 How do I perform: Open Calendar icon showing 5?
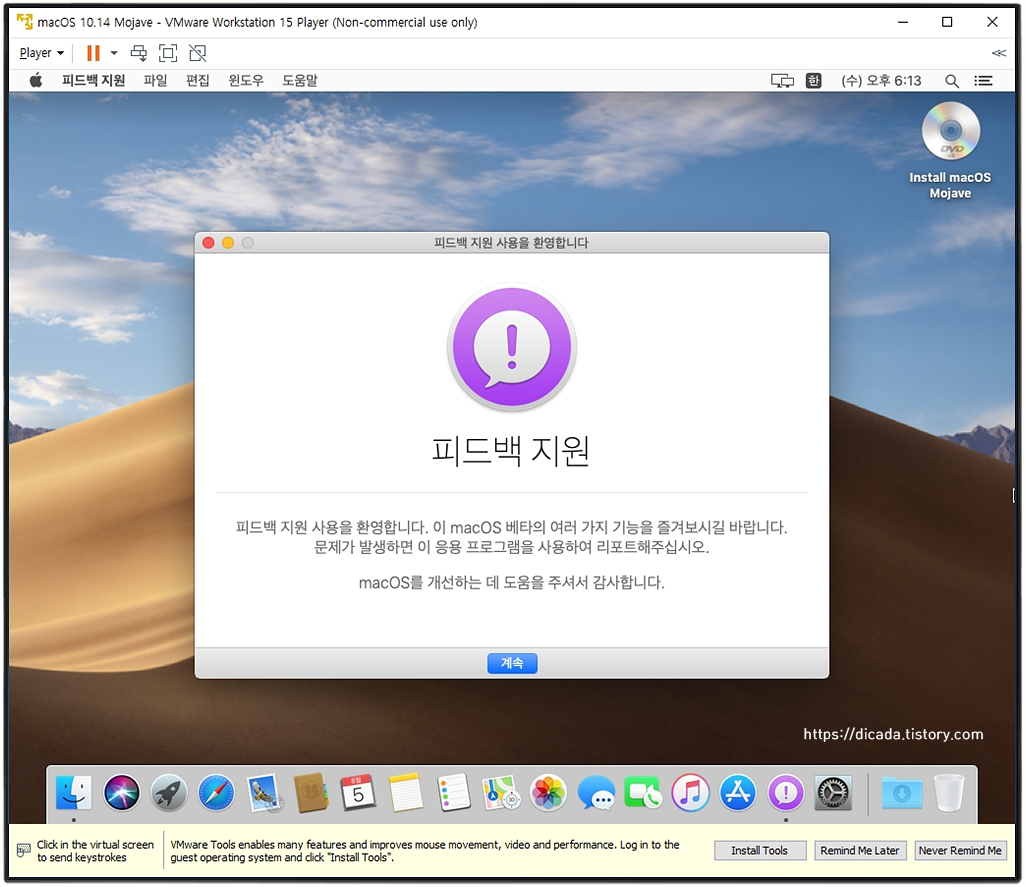coord(358,793)
